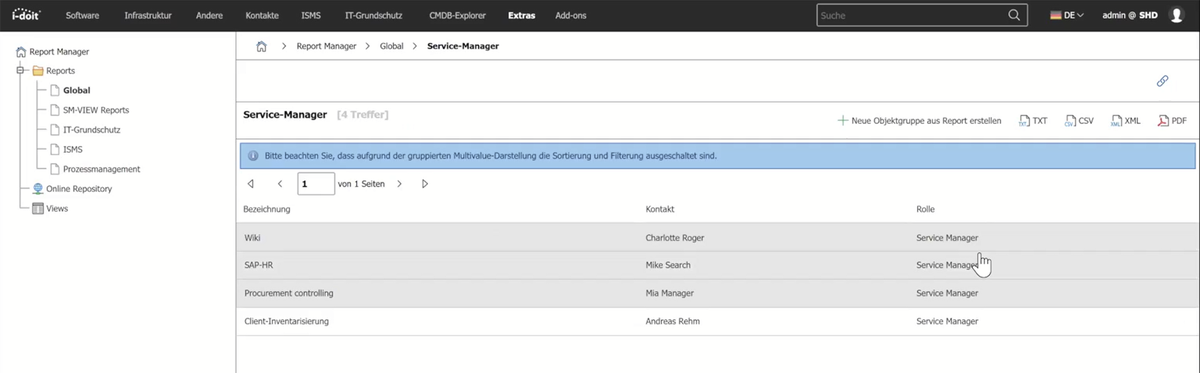
Task: Click Mike Search contact cell
Action: click(x=669, y=265)
